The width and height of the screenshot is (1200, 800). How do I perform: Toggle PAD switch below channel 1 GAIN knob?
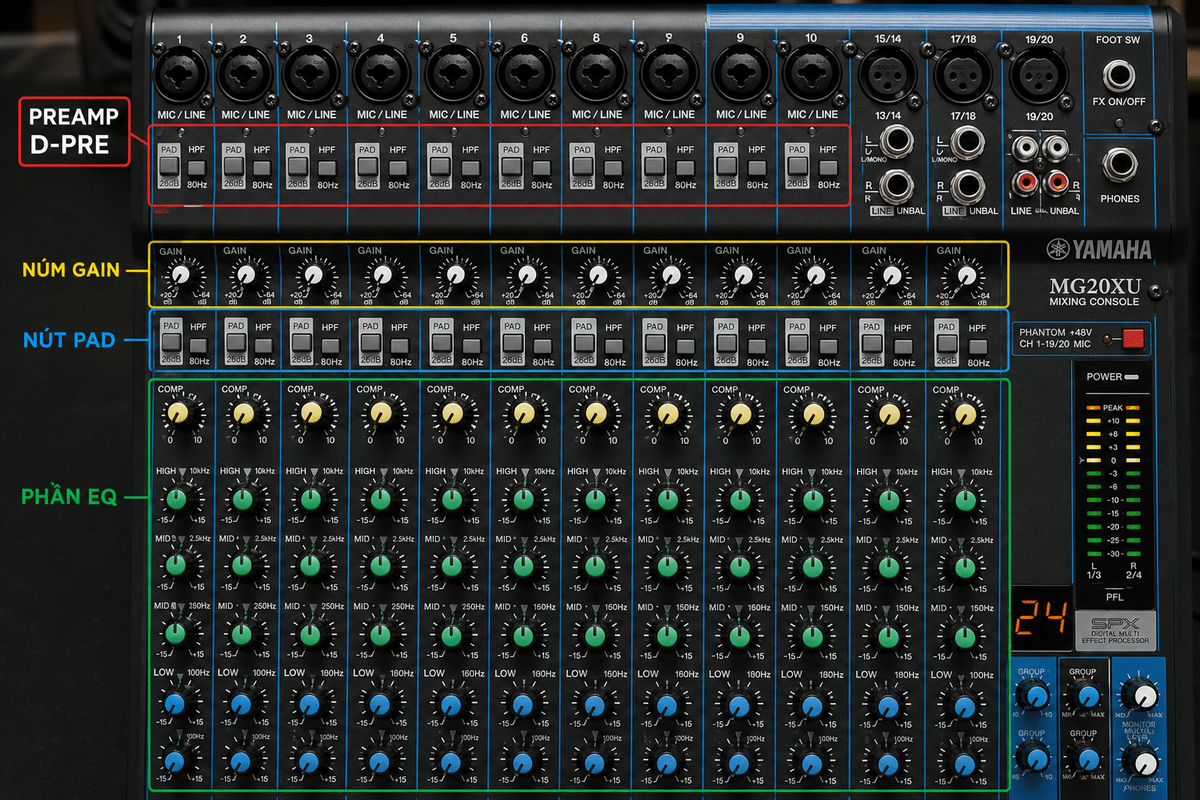(171, 344)
